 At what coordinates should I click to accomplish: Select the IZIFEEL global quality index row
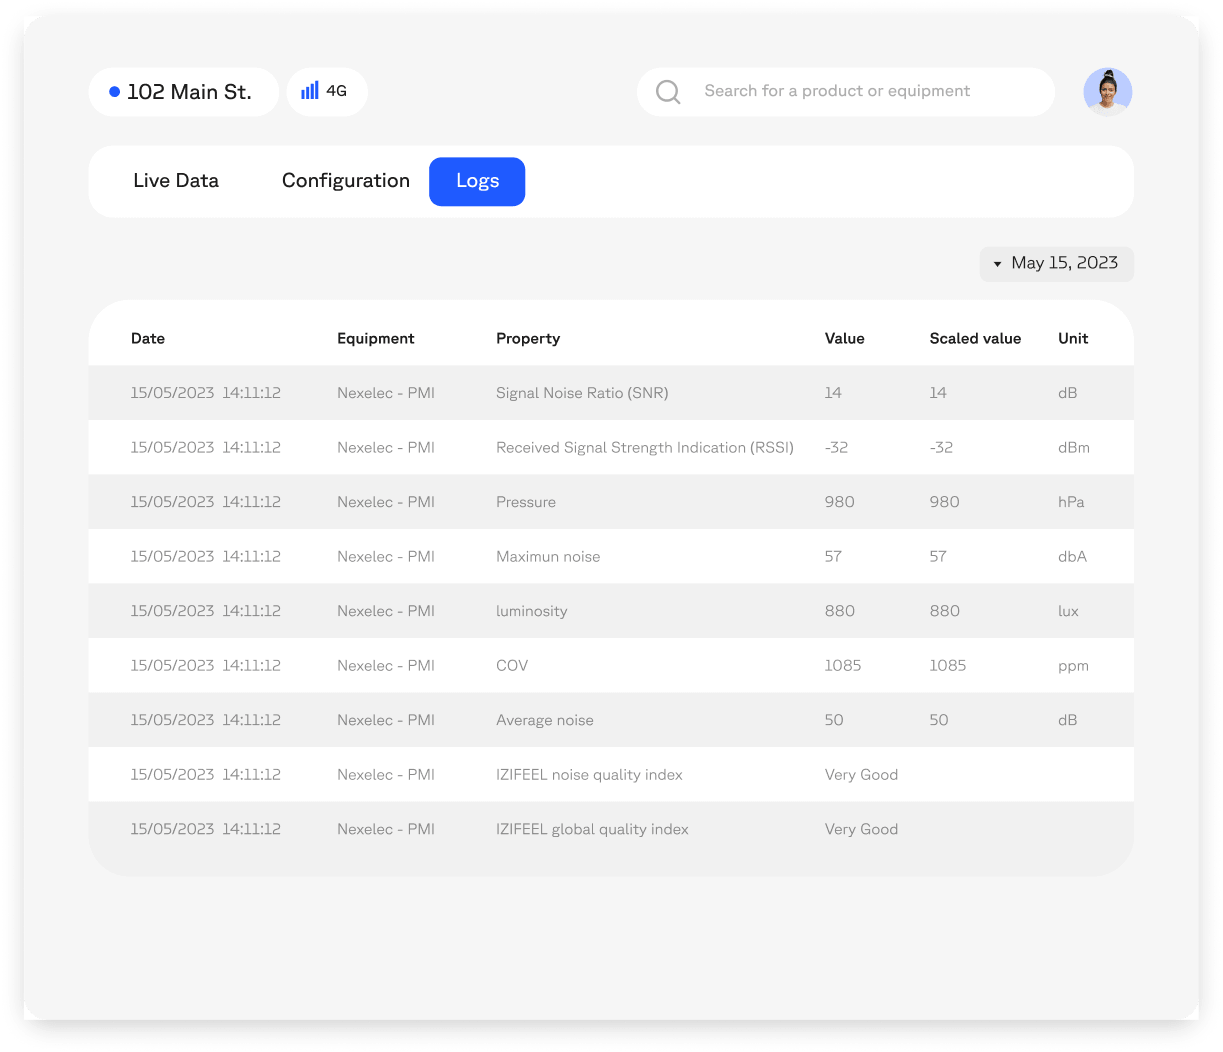click(592, 829)
